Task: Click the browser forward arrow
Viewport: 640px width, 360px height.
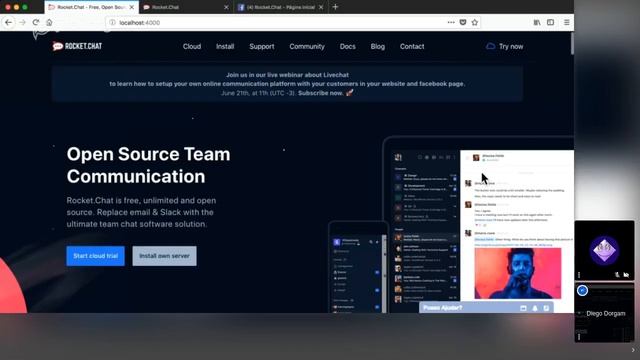Action: (x=22, y=22)
